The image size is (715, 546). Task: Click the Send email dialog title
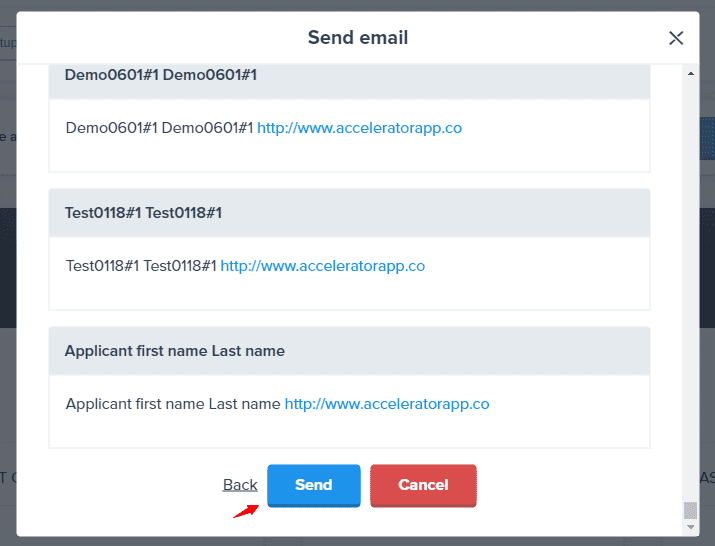coord(357,38)
